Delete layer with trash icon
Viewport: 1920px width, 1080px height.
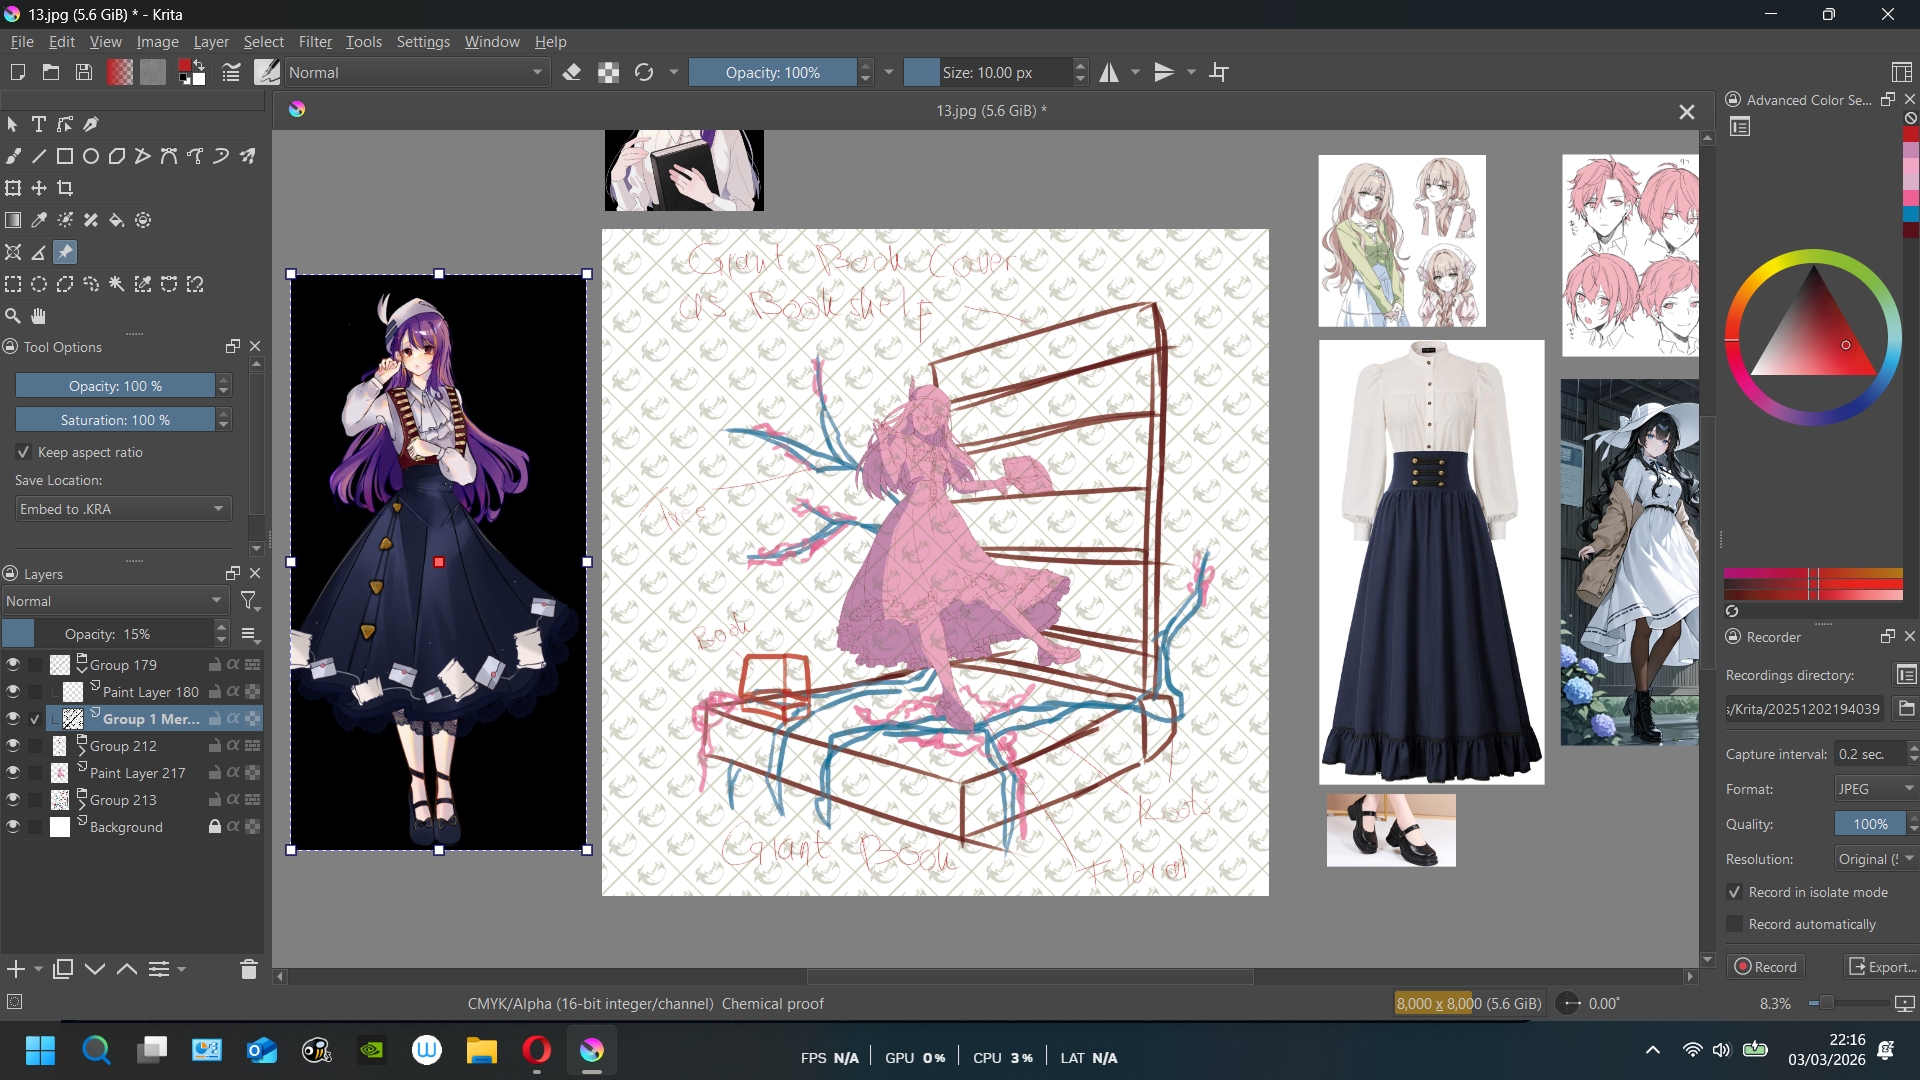point(249,969)
